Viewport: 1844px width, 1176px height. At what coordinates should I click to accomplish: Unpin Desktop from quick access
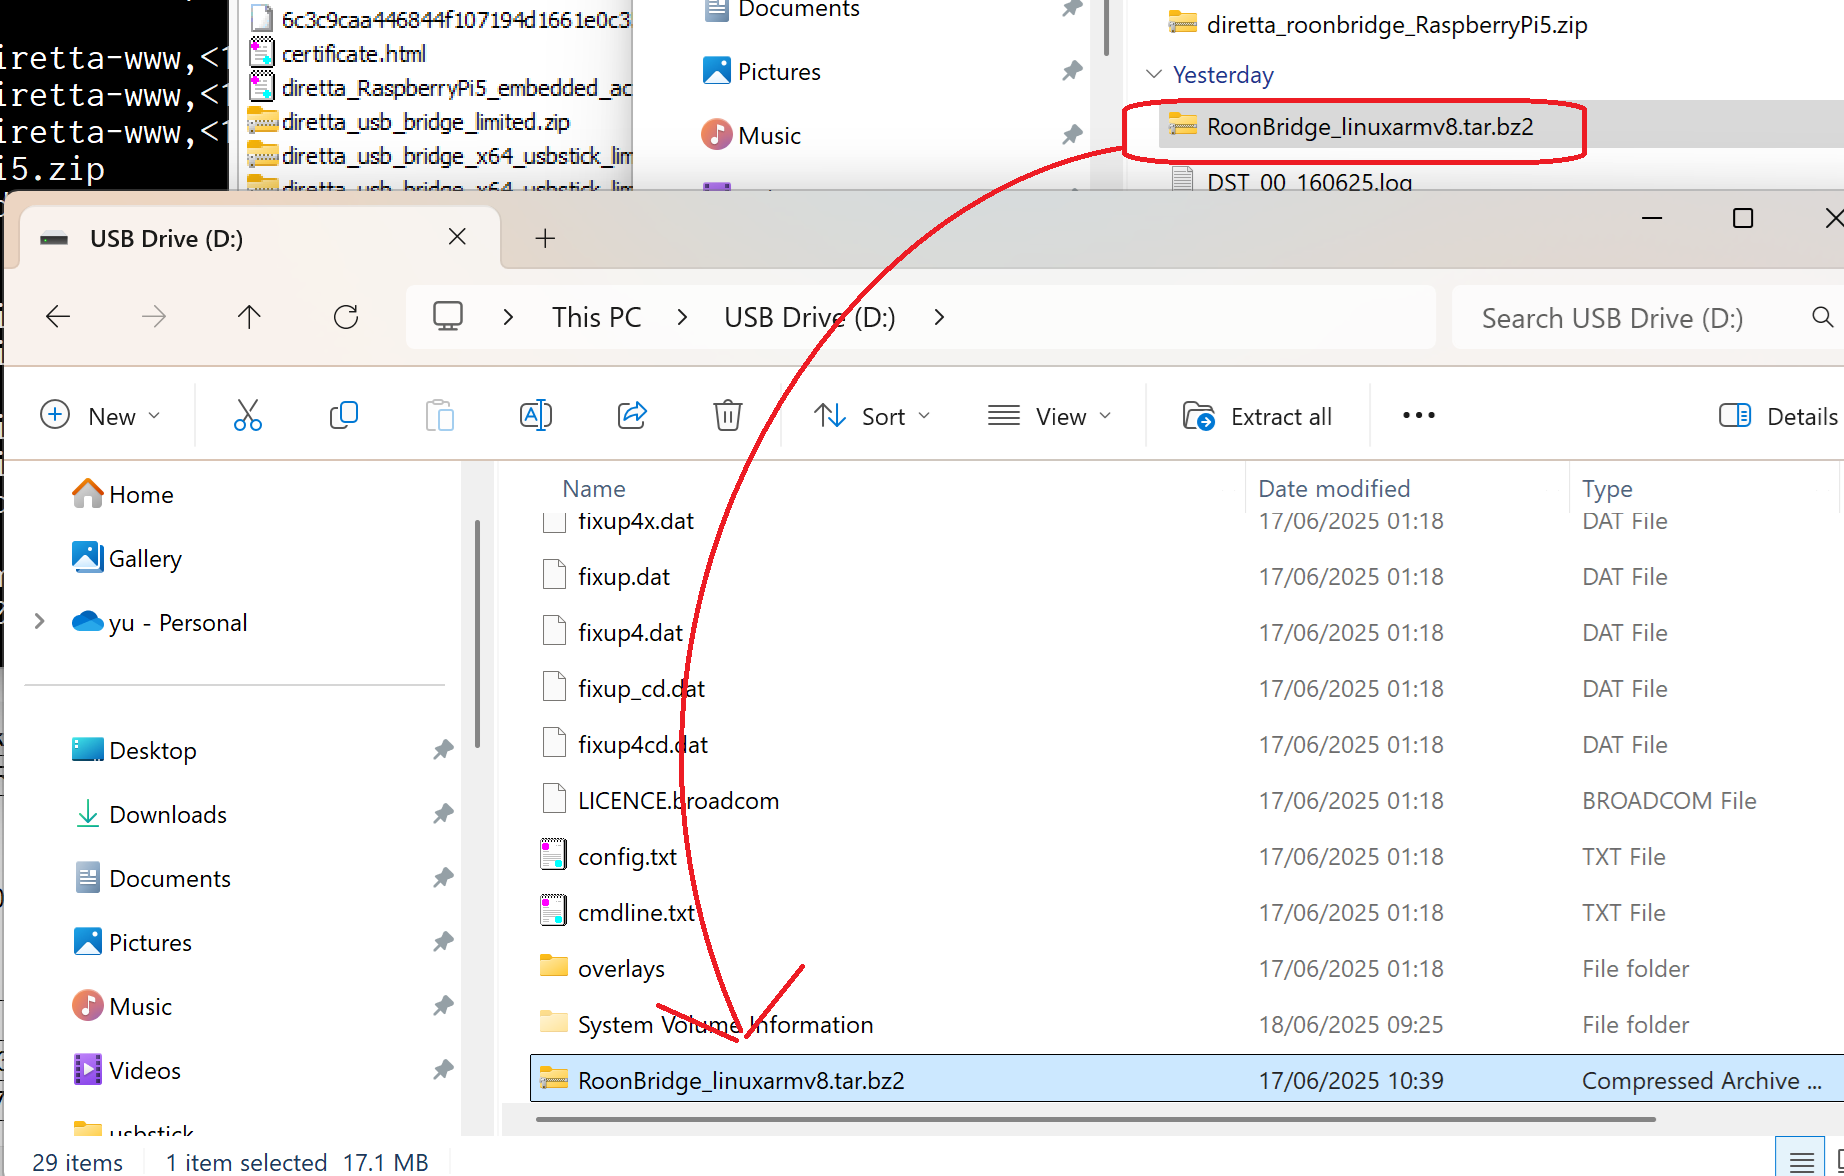tap(443, 750)
